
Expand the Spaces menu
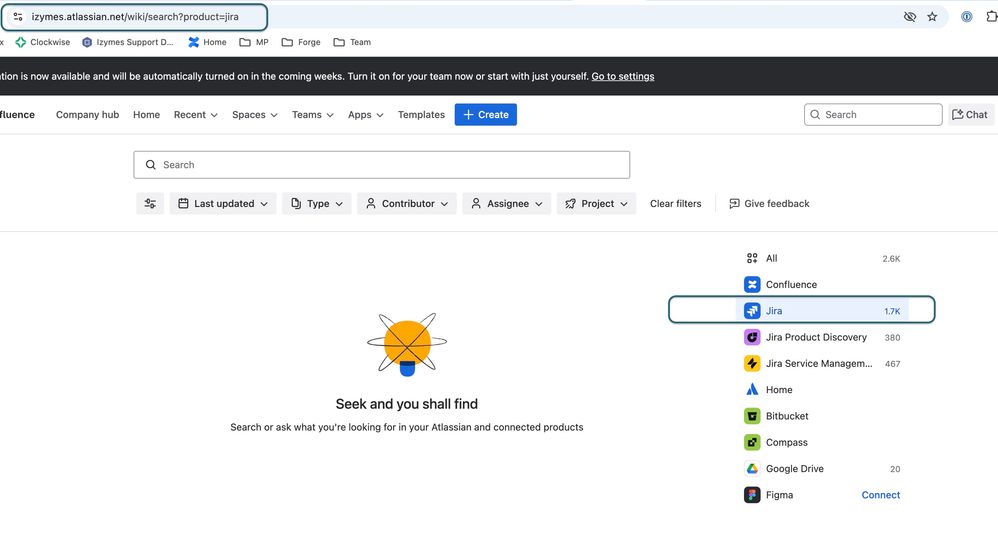[x=255, y=115]
